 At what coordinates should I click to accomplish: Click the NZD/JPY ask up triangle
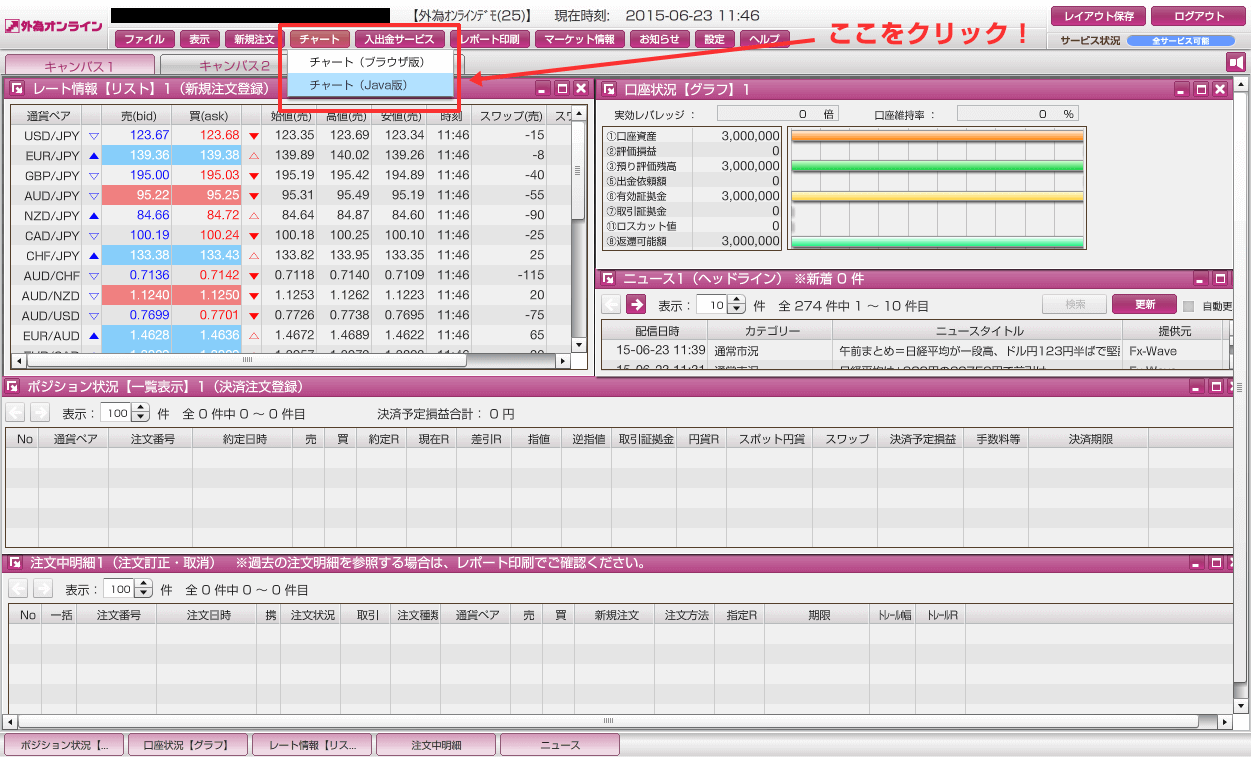253,215
